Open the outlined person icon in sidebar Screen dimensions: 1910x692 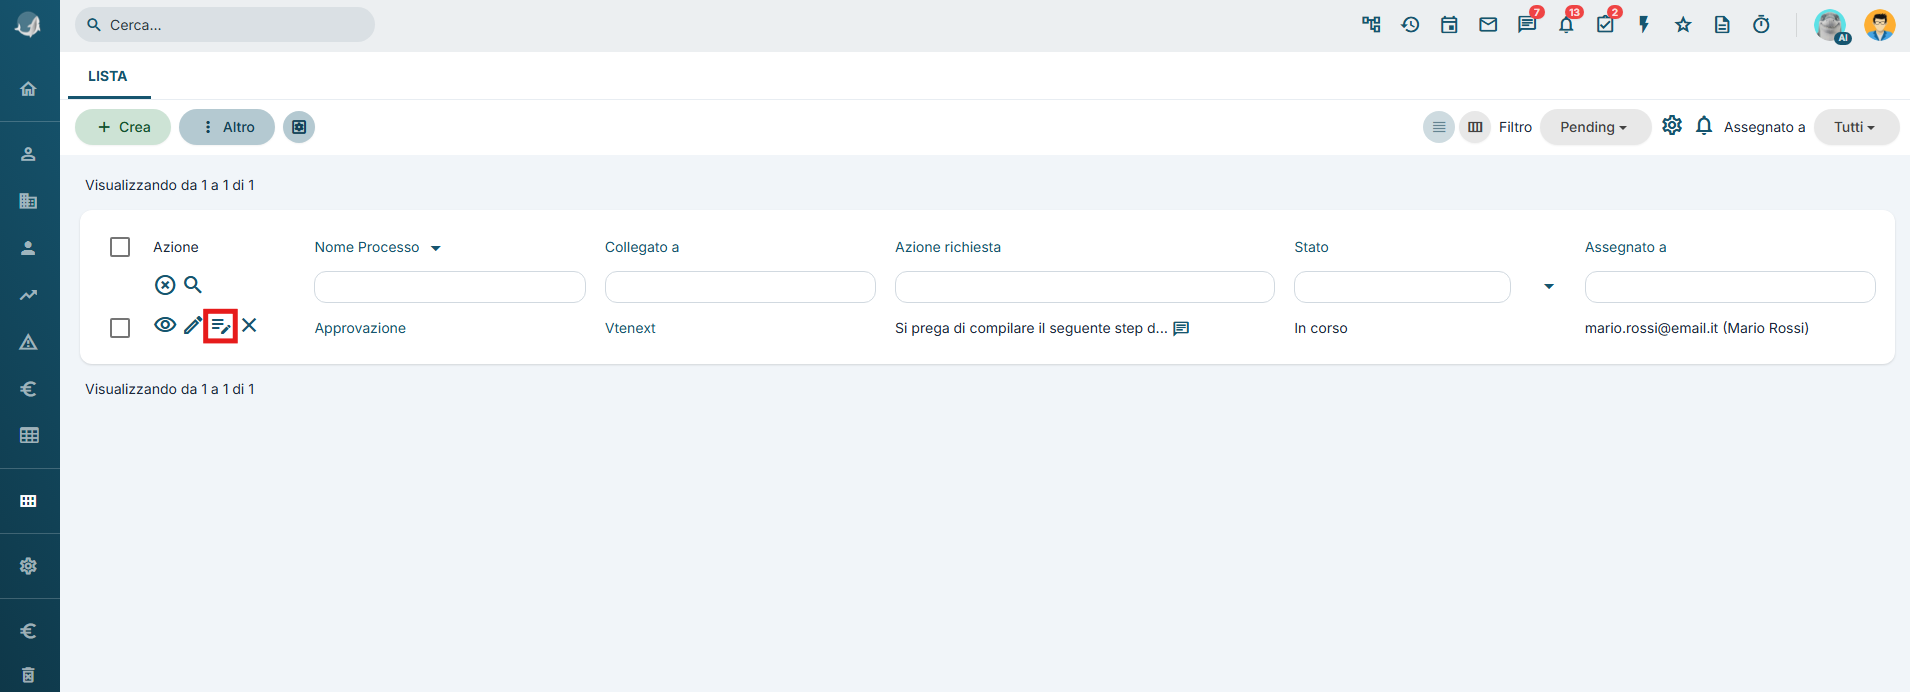[x=29, y=154]
